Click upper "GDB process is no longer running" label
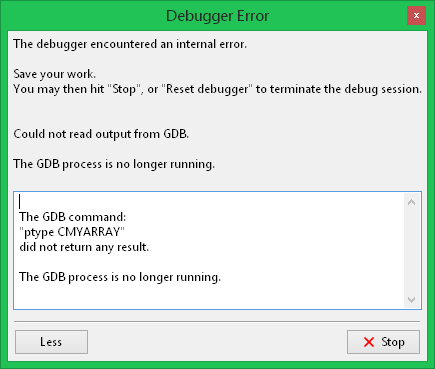Image resolution: width=435 pixels, height=369 pixels. pos(114,164)
